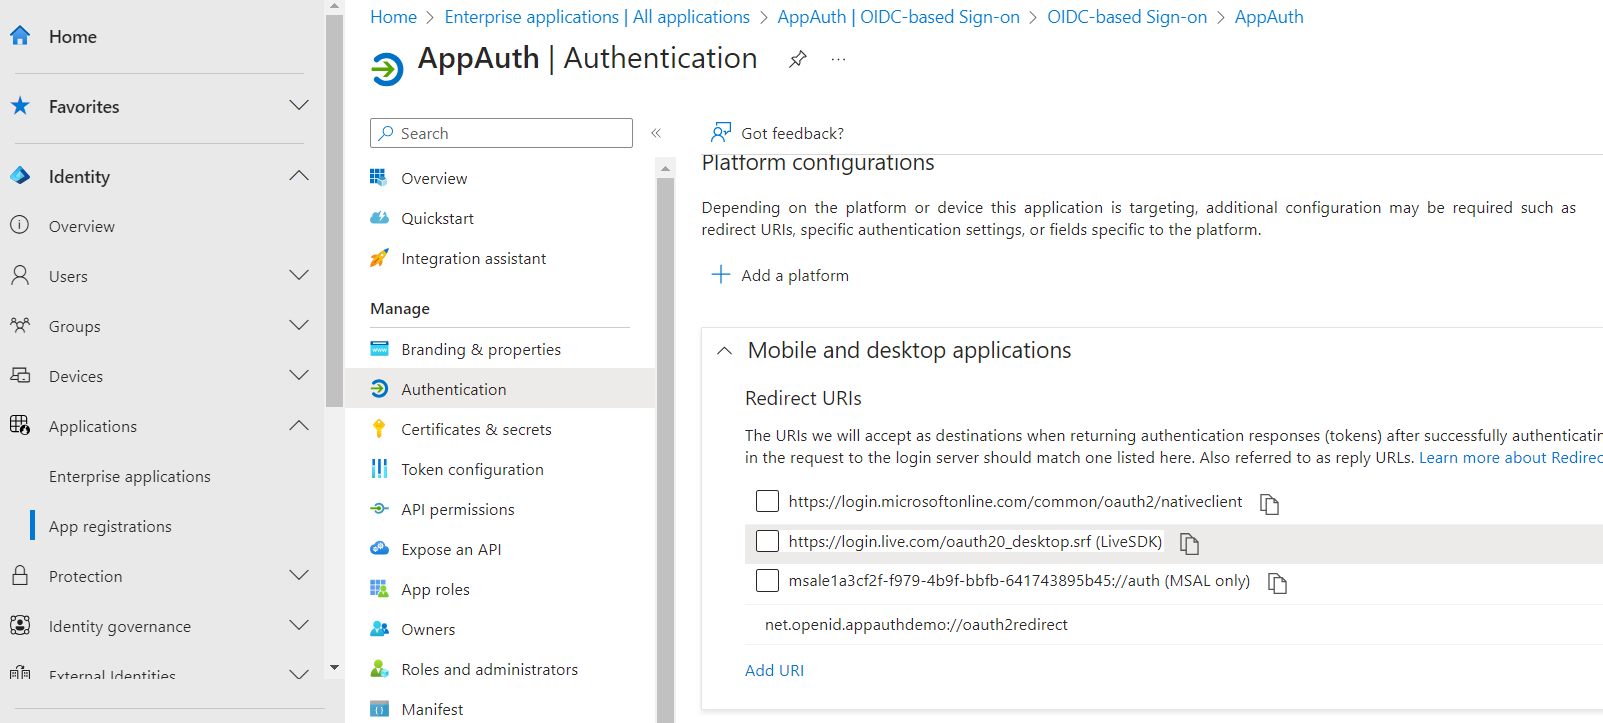Image resolution: width=1603 pixels, height=723 pixels.
Task: Go to Home breadcrumb
Action: [x=393, y=17]
